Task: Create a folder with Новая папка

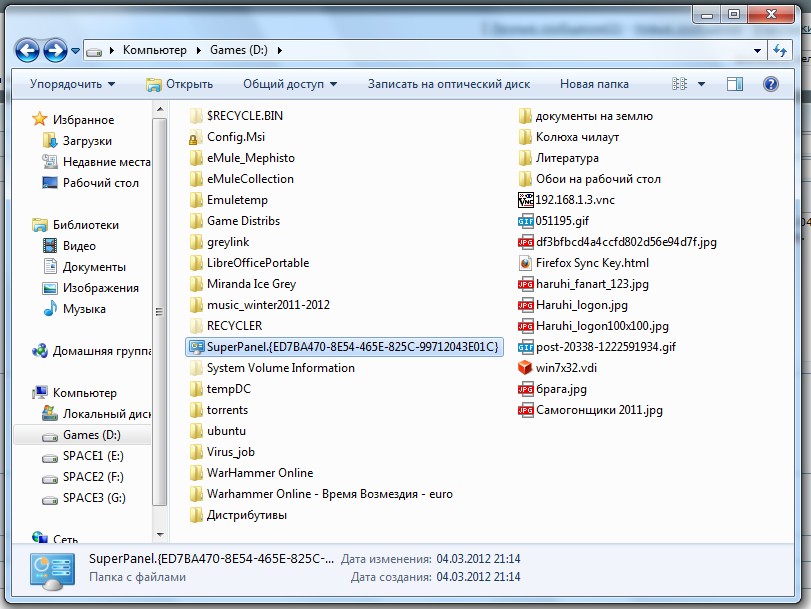Action: click(x=594, y=84)
